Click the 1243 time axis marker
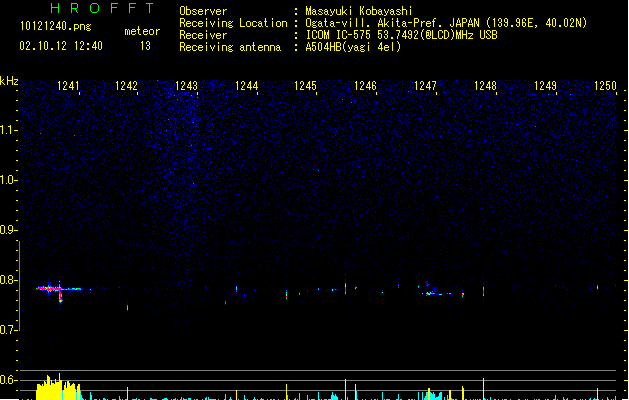 click(x=187, y=86)
